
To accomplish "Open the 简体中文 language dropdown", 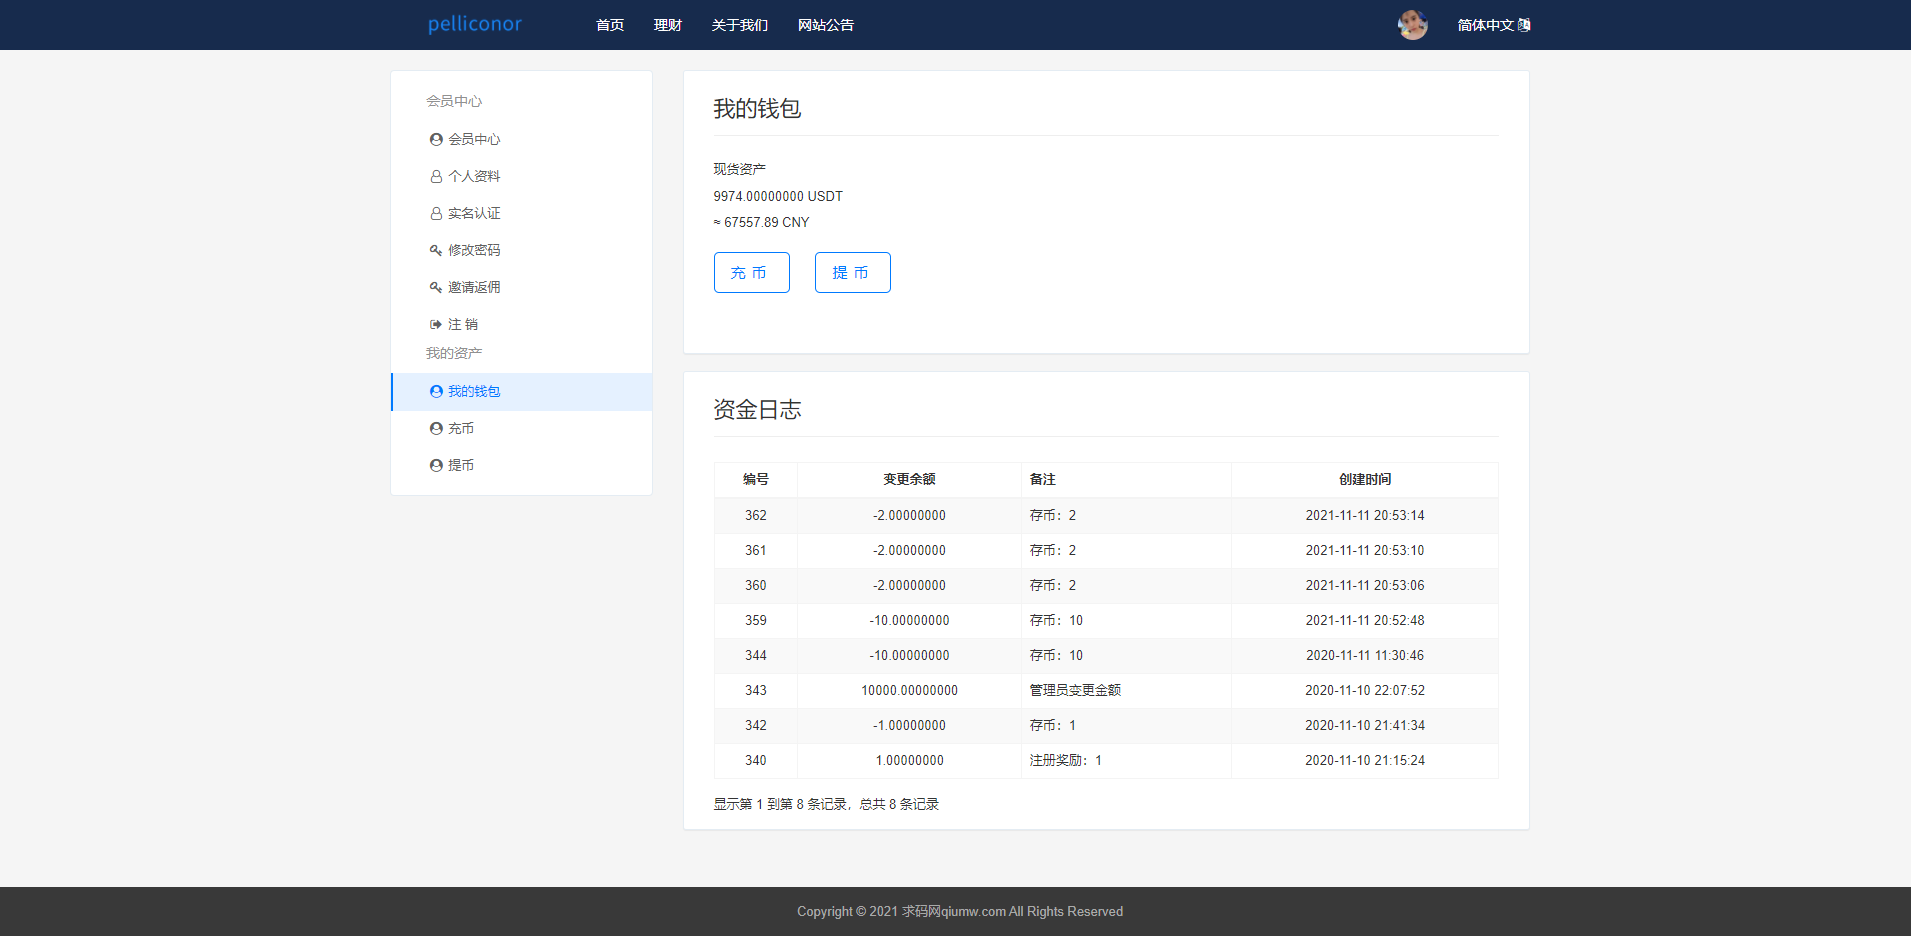I will (1493, 25).
